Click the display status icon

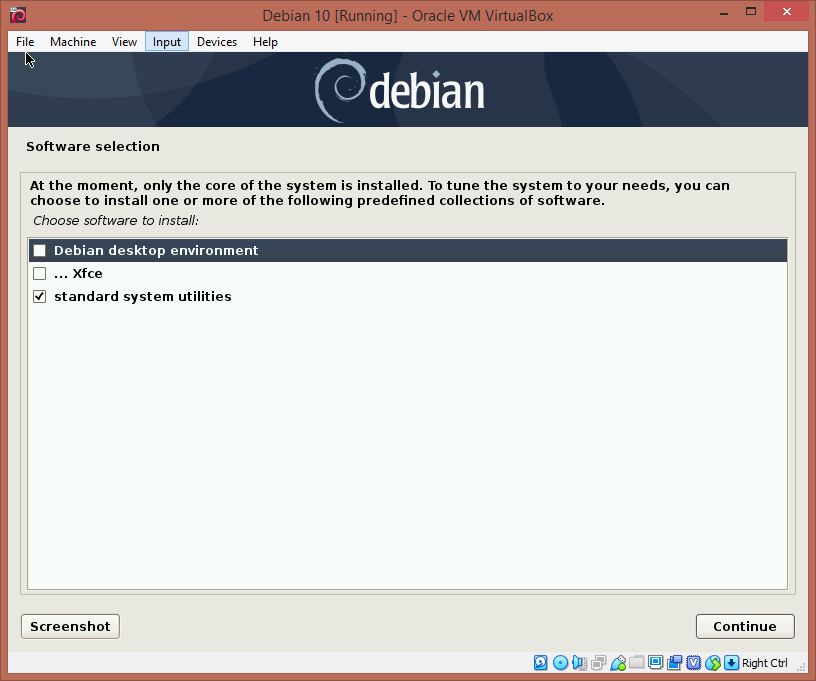(655, 662)
